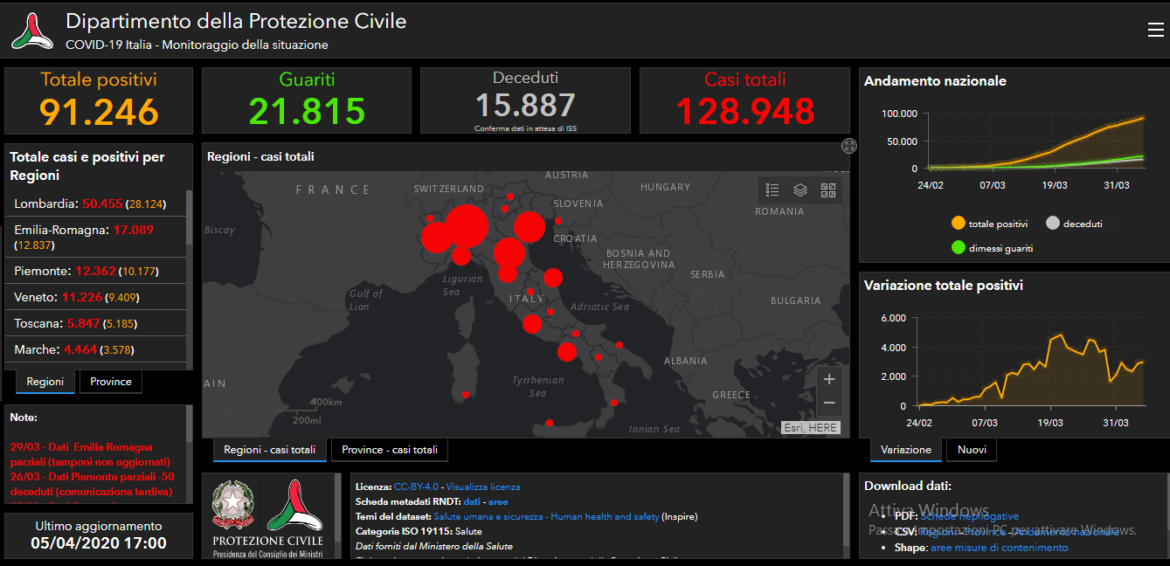Image resolution: width=1170 pixels, height=566 pixels.
Task: Select the Regioni - casi totali map tab
Action: pos(270,450)
